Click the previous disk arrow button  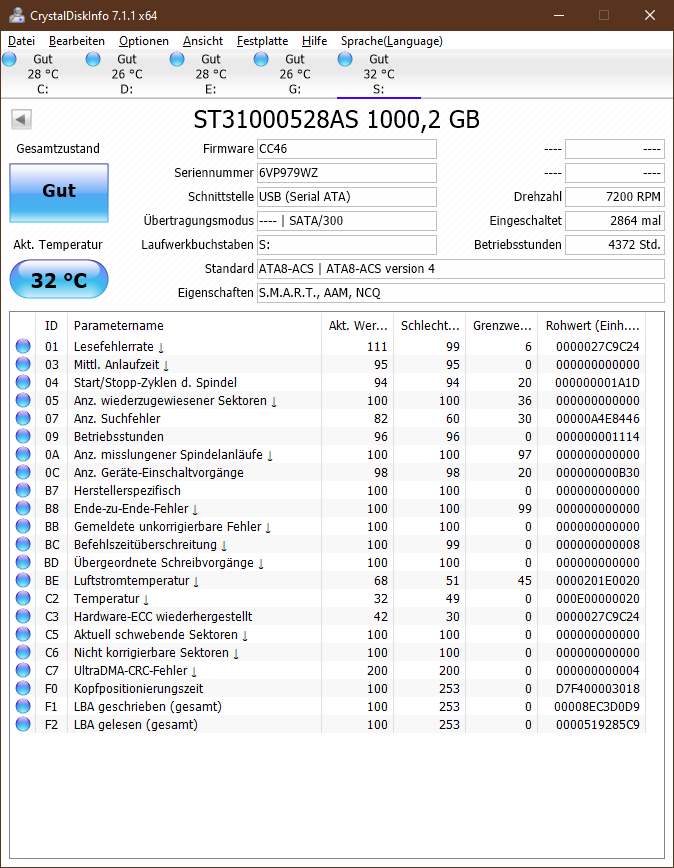21,119
